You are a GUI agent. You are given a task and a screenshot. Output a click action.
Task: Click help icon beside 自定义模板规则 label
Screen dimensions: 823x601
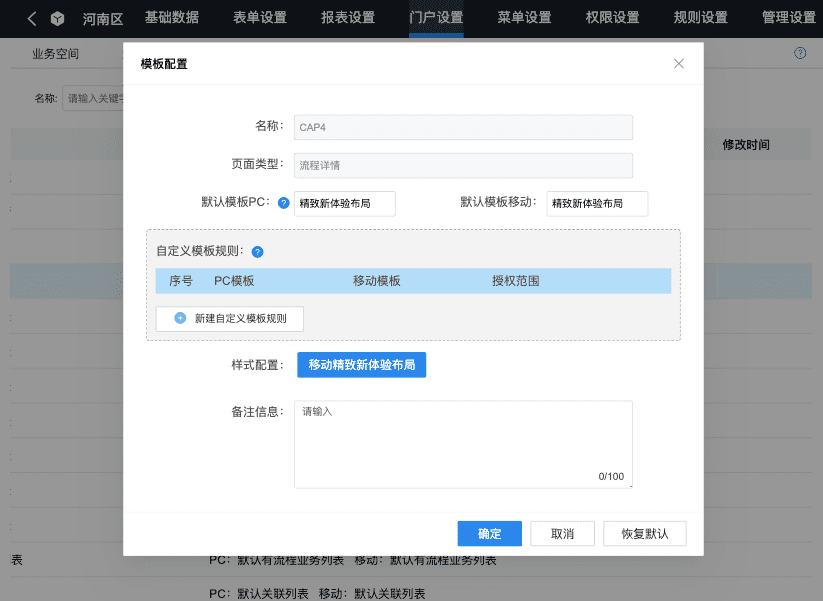point(257,252)
